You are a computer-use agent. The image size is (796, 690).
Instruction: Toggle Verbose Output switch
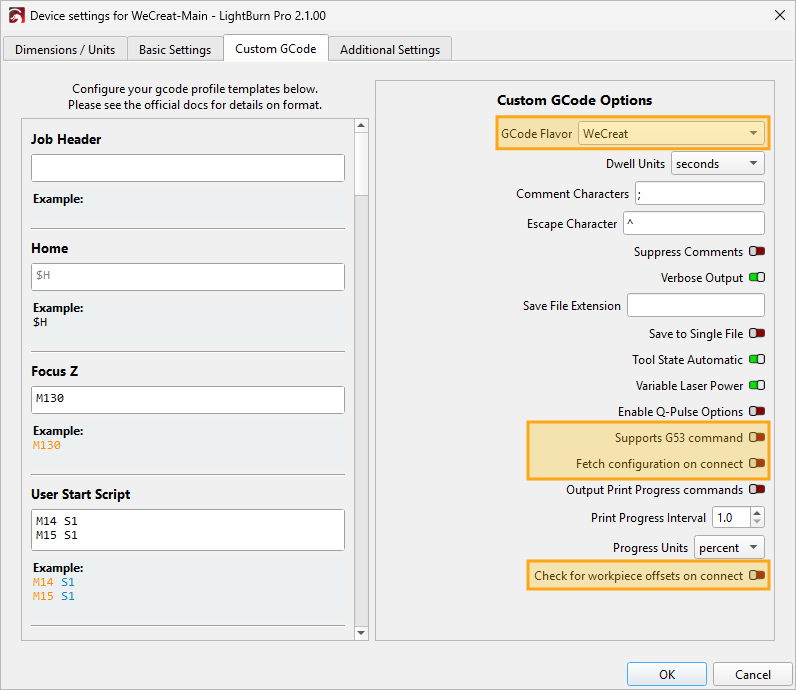757,277
